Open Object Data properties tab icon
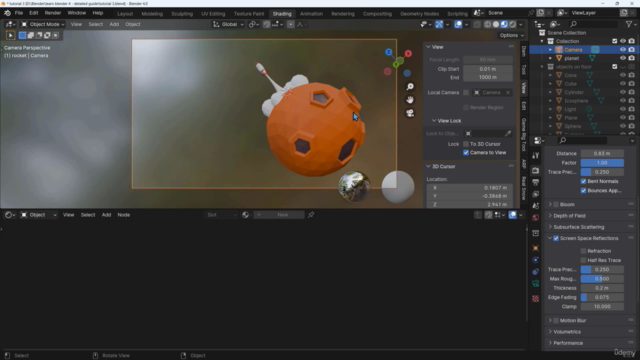This screenshot has height=360, width=640. [536, 283]
